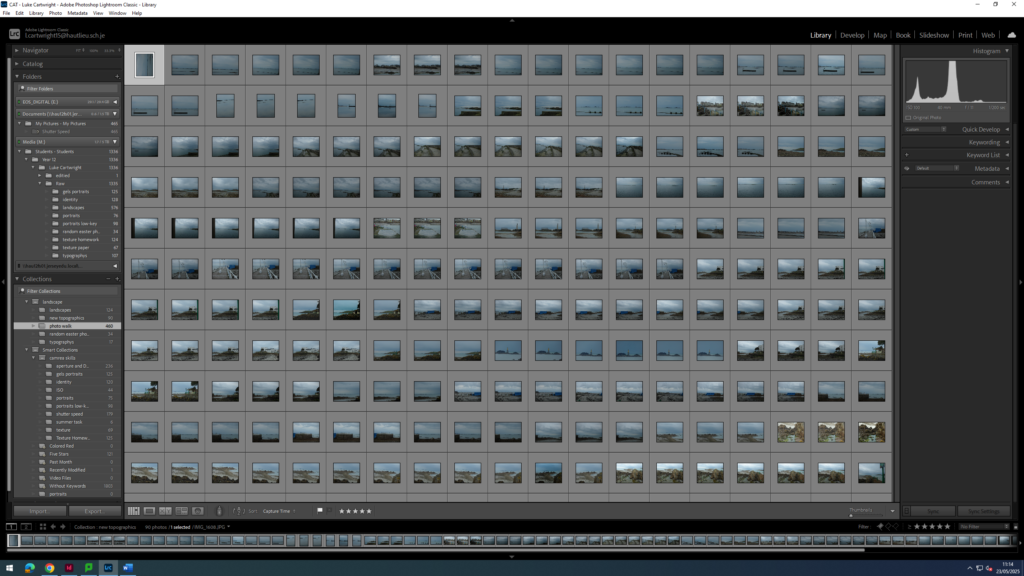Screen dimensions: 1024x576
Task: Create a new collection using Collections plus icon
Action: click(117, 279)
